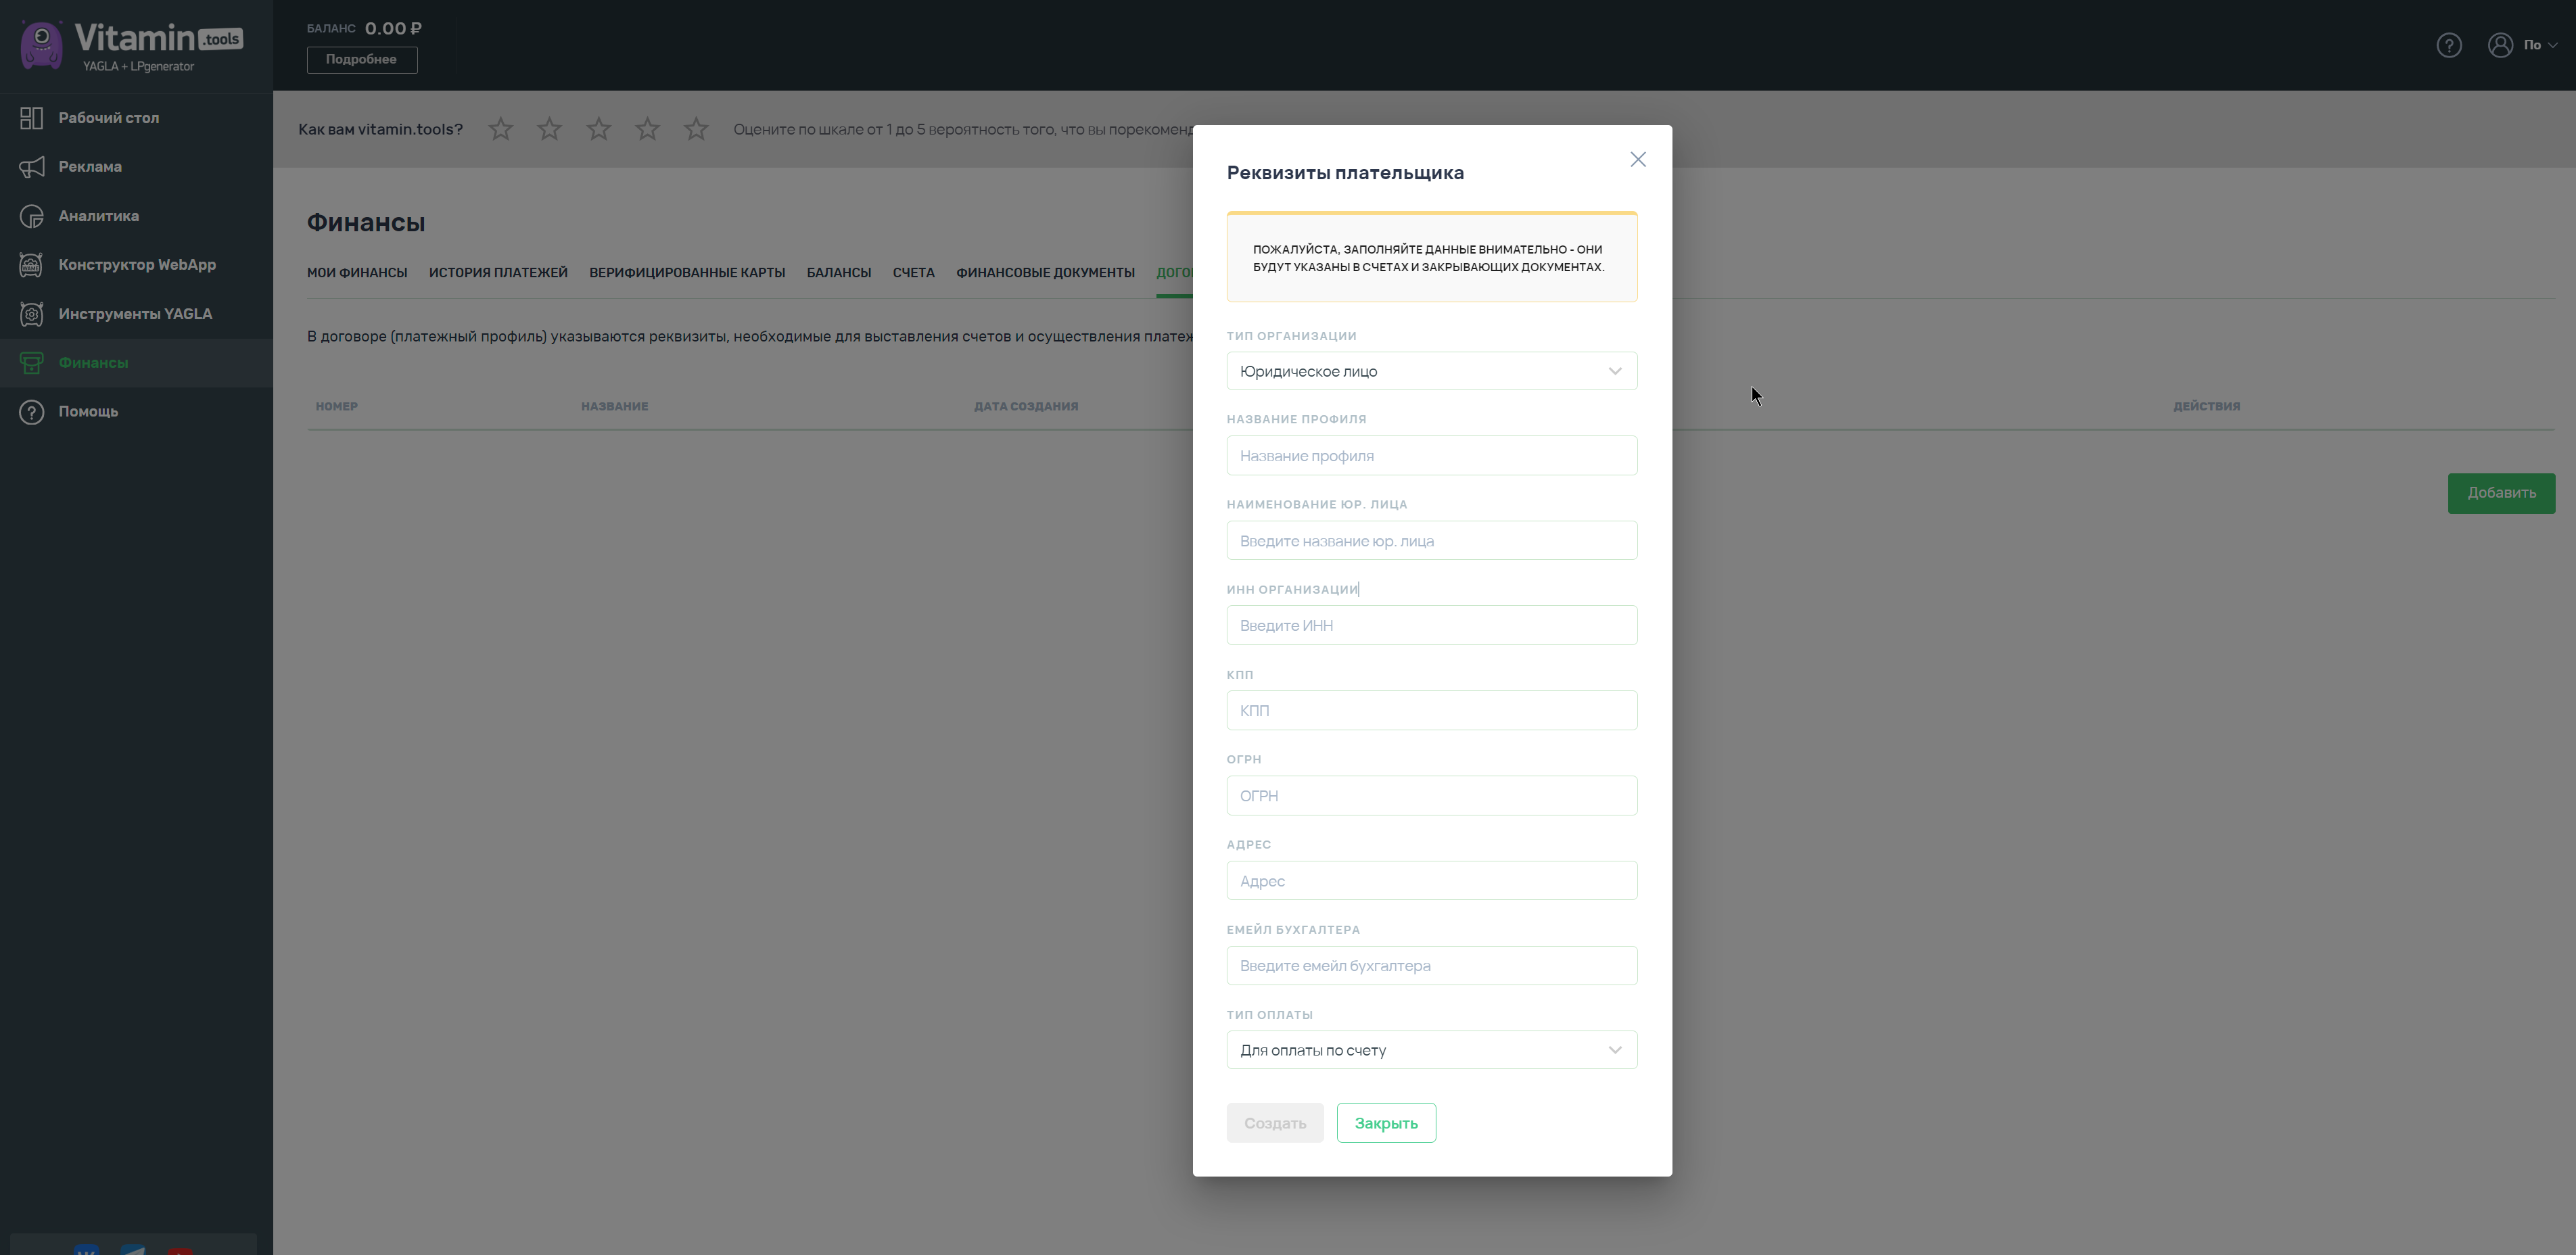Click the Инструменты YAGLA sidebar icon
2576x1255 pixels.
tap(31, 314)
